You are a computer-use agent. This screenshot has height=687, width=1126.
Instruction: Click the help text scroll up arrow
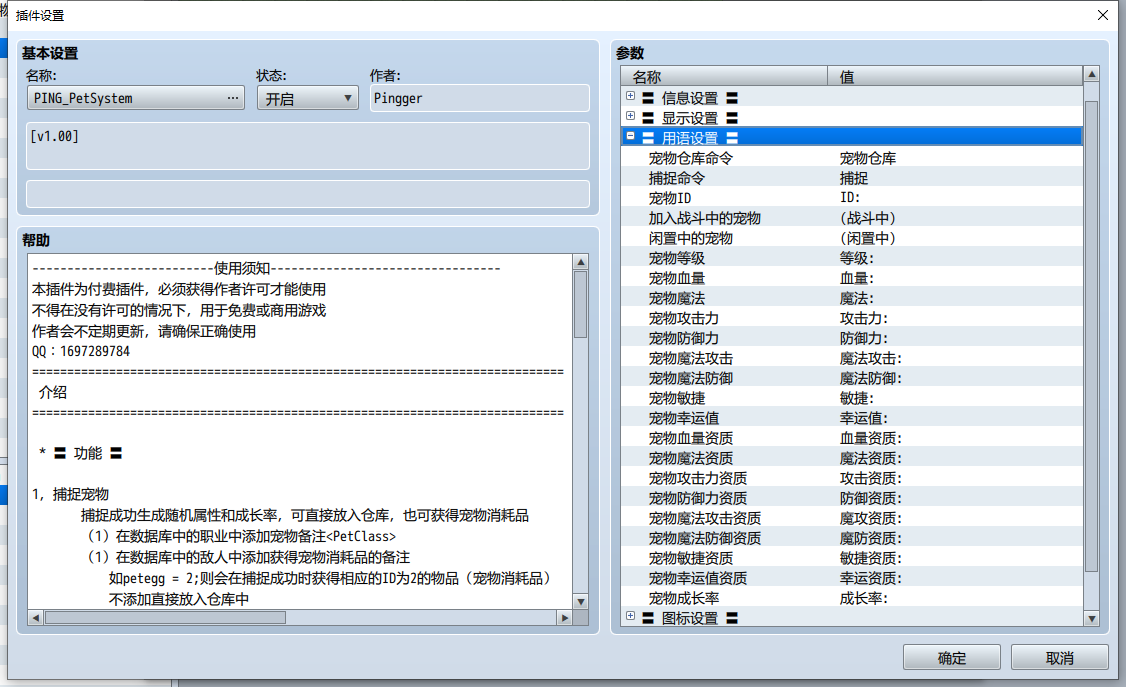581,262
